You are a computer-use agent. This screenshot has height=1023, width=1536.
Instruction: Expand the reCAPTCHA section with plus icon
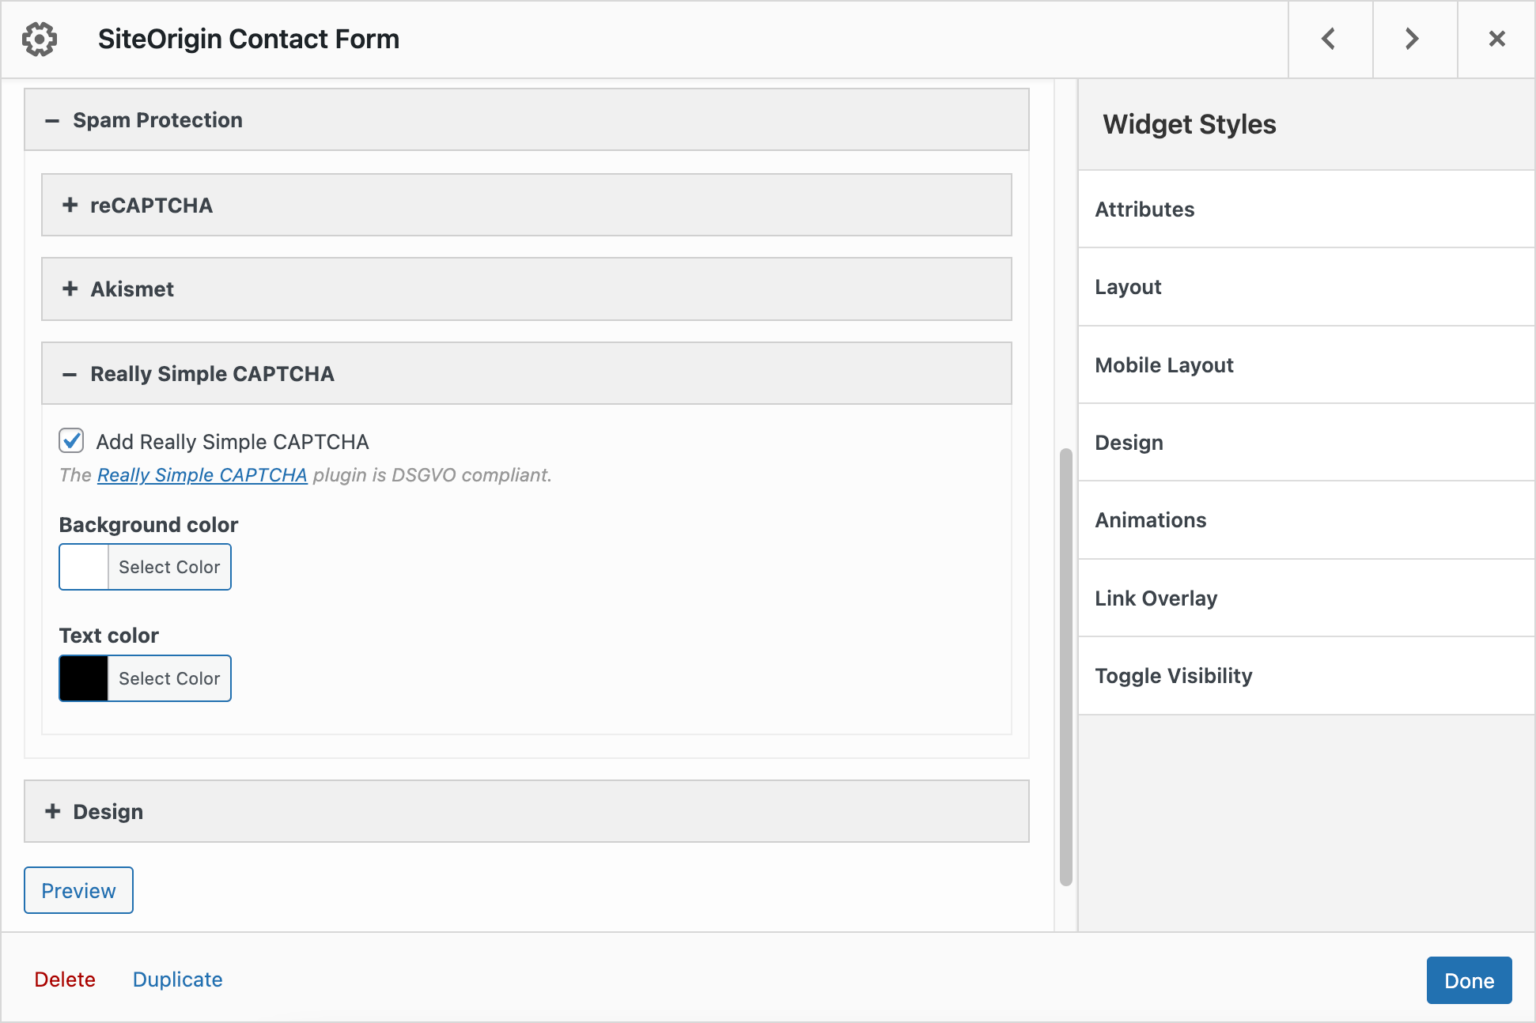(69, 205)
